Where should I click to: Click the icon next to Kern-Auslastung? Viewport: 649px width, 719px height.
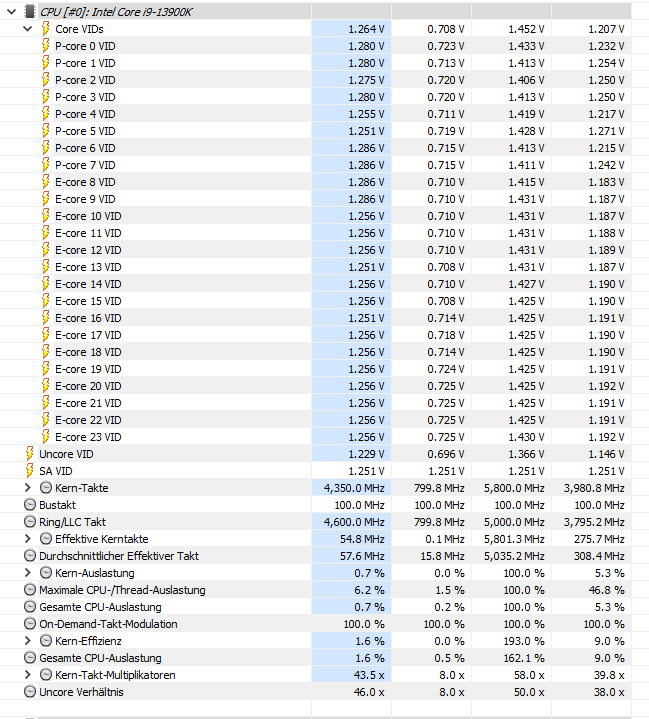click(x=46, y=573)
